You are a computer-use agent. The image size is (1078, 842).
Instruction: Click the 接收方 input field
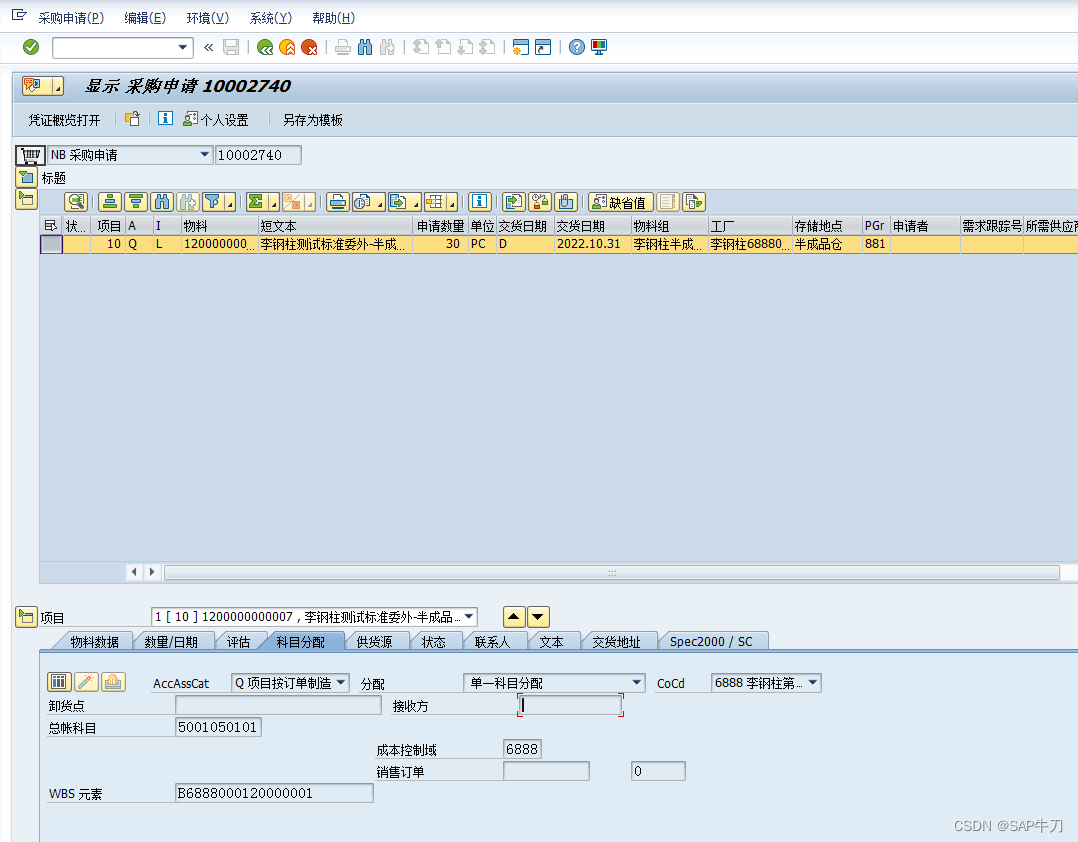pyautogui.click(x=570, y=705)
